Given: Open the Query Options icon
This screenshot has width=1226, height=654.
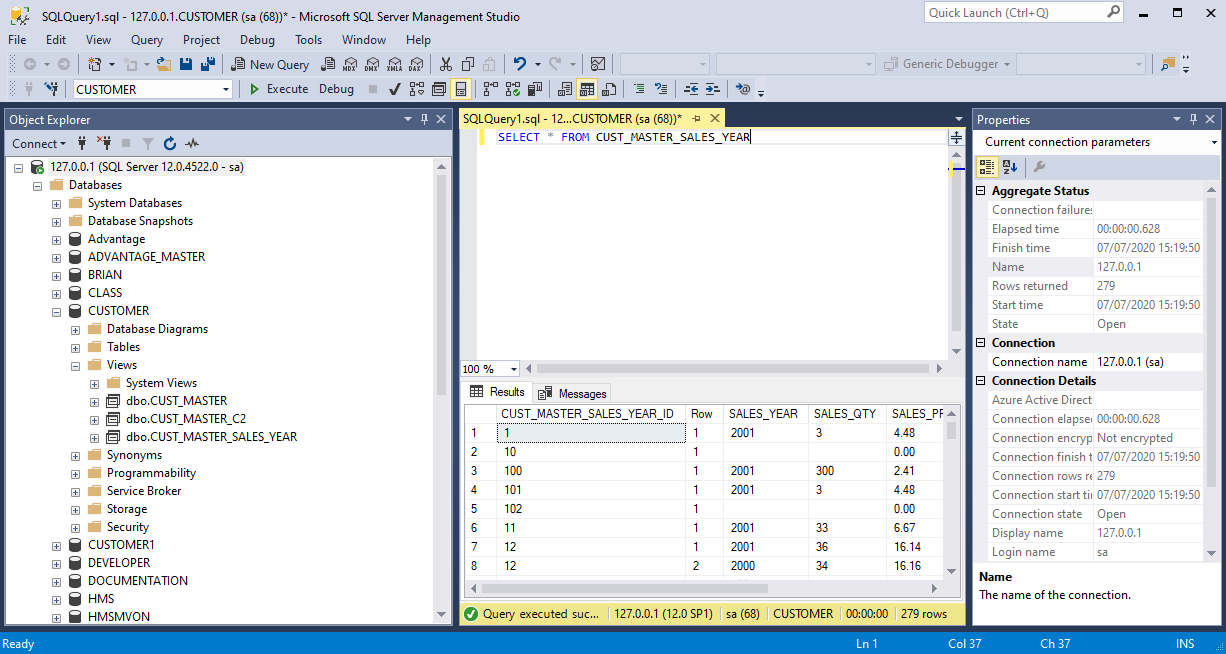Looking at the screenshot, I should click(x=438, y=89).
